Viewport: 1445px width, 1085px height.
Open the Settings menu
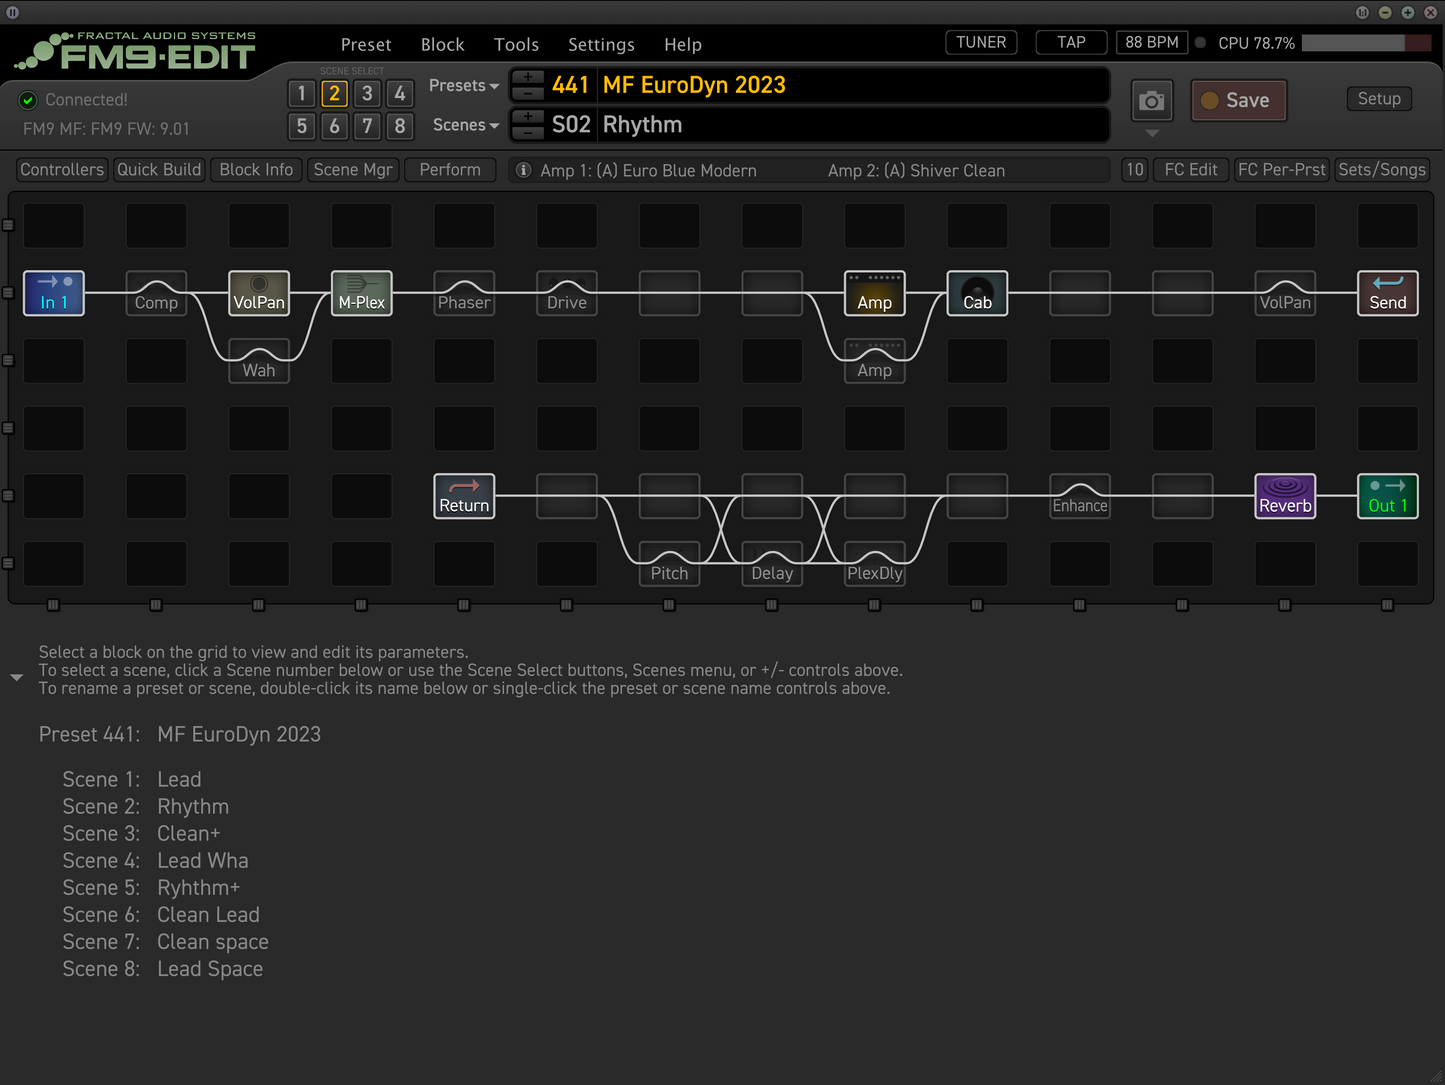[601, 45]
